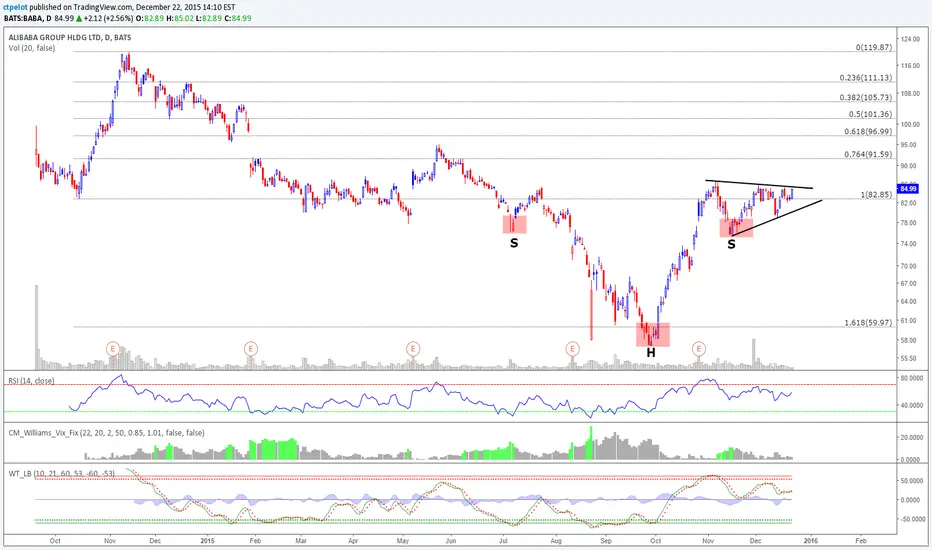Screen dimensions: 932x550
Task: Select the 0.764(91.59) Fibonacci level label
Action: pos(868,155)
